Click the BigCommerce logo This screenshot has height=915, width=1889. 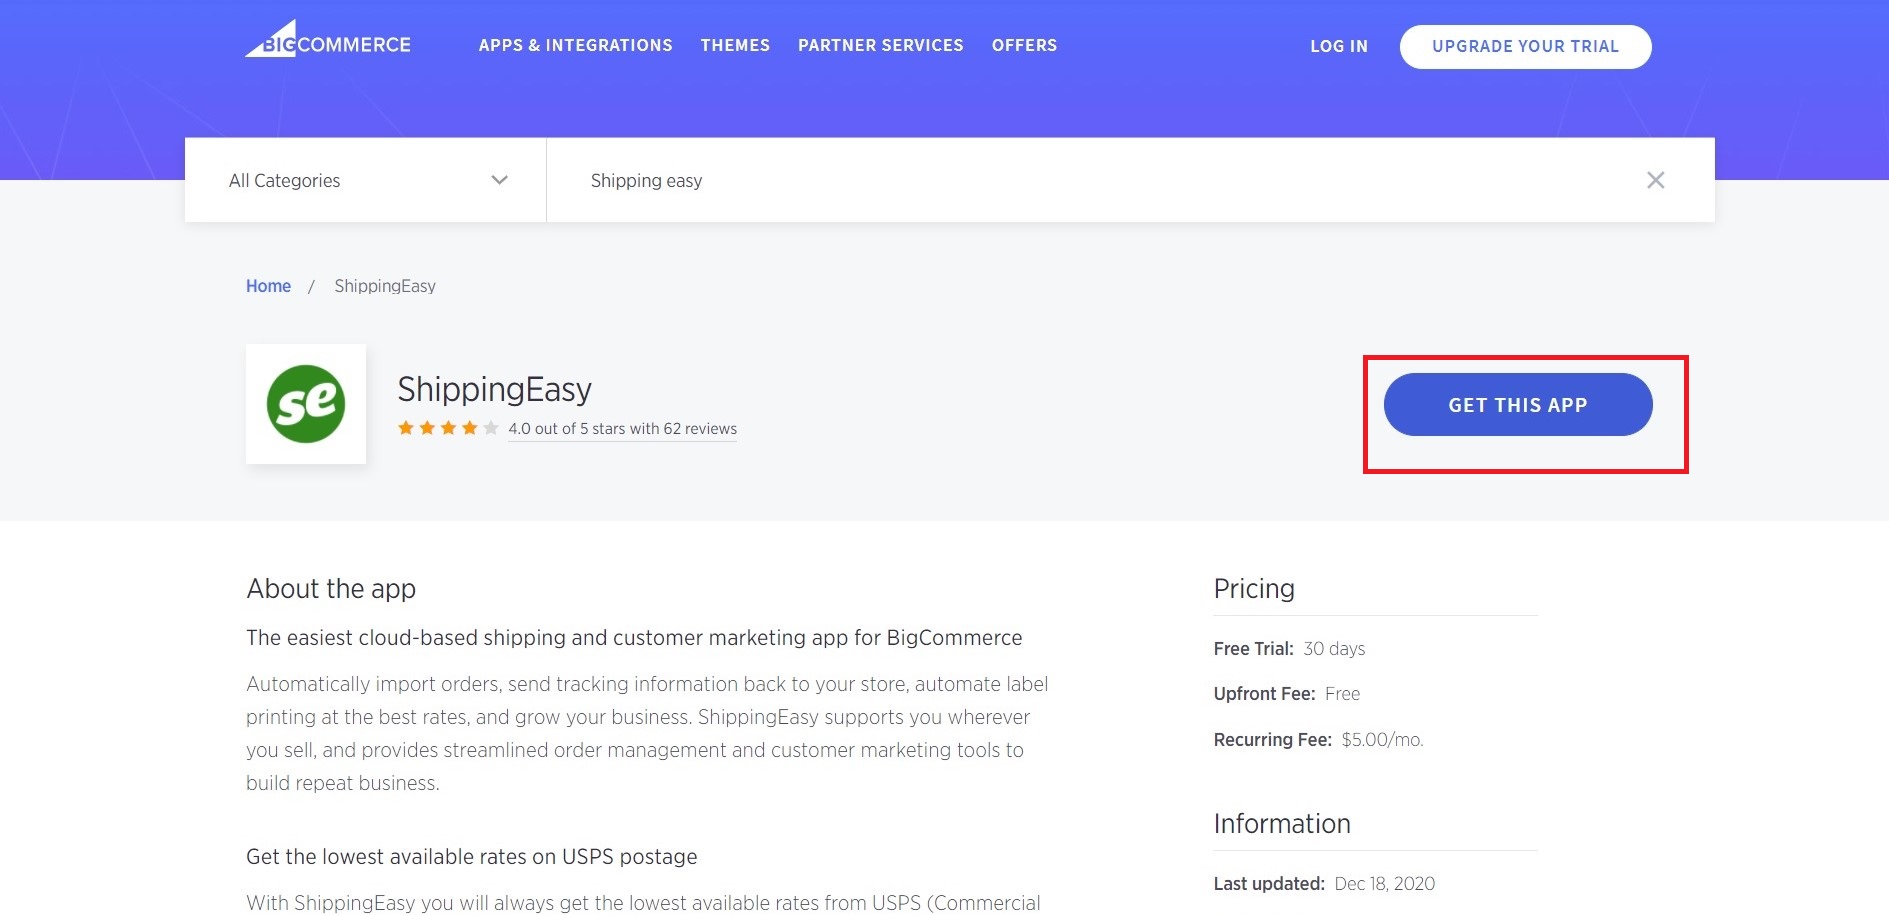tap(328, 42)
